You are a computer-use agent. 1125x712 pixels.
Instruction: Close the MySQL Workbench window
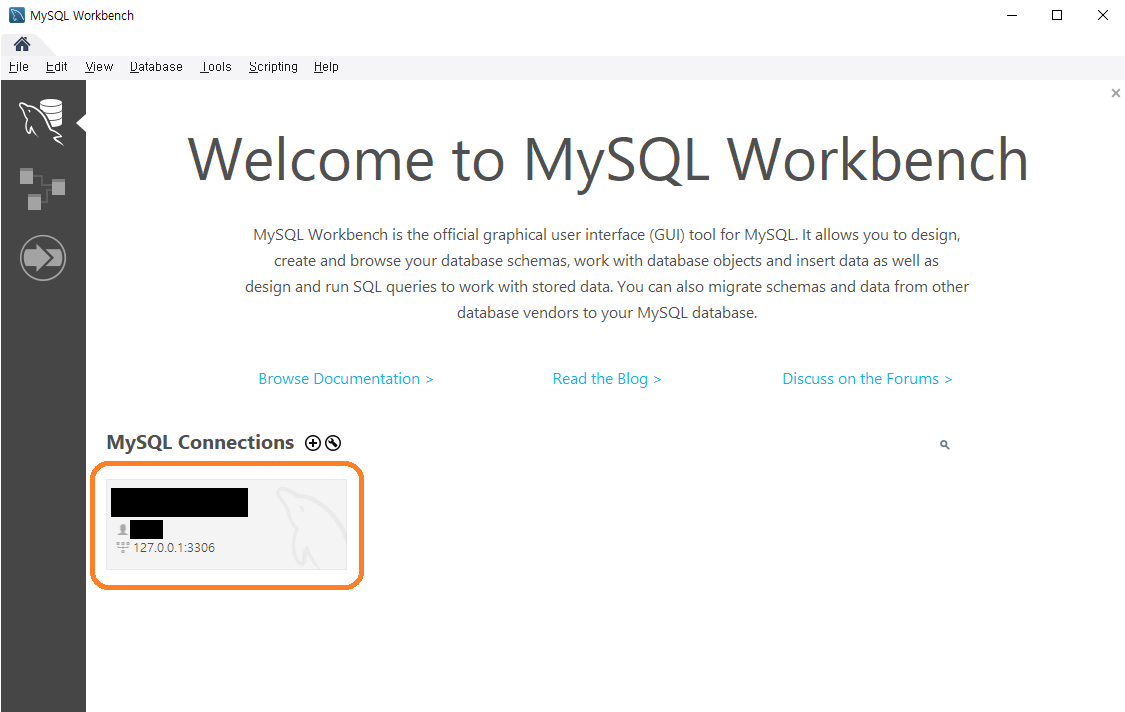(1103, 15)
